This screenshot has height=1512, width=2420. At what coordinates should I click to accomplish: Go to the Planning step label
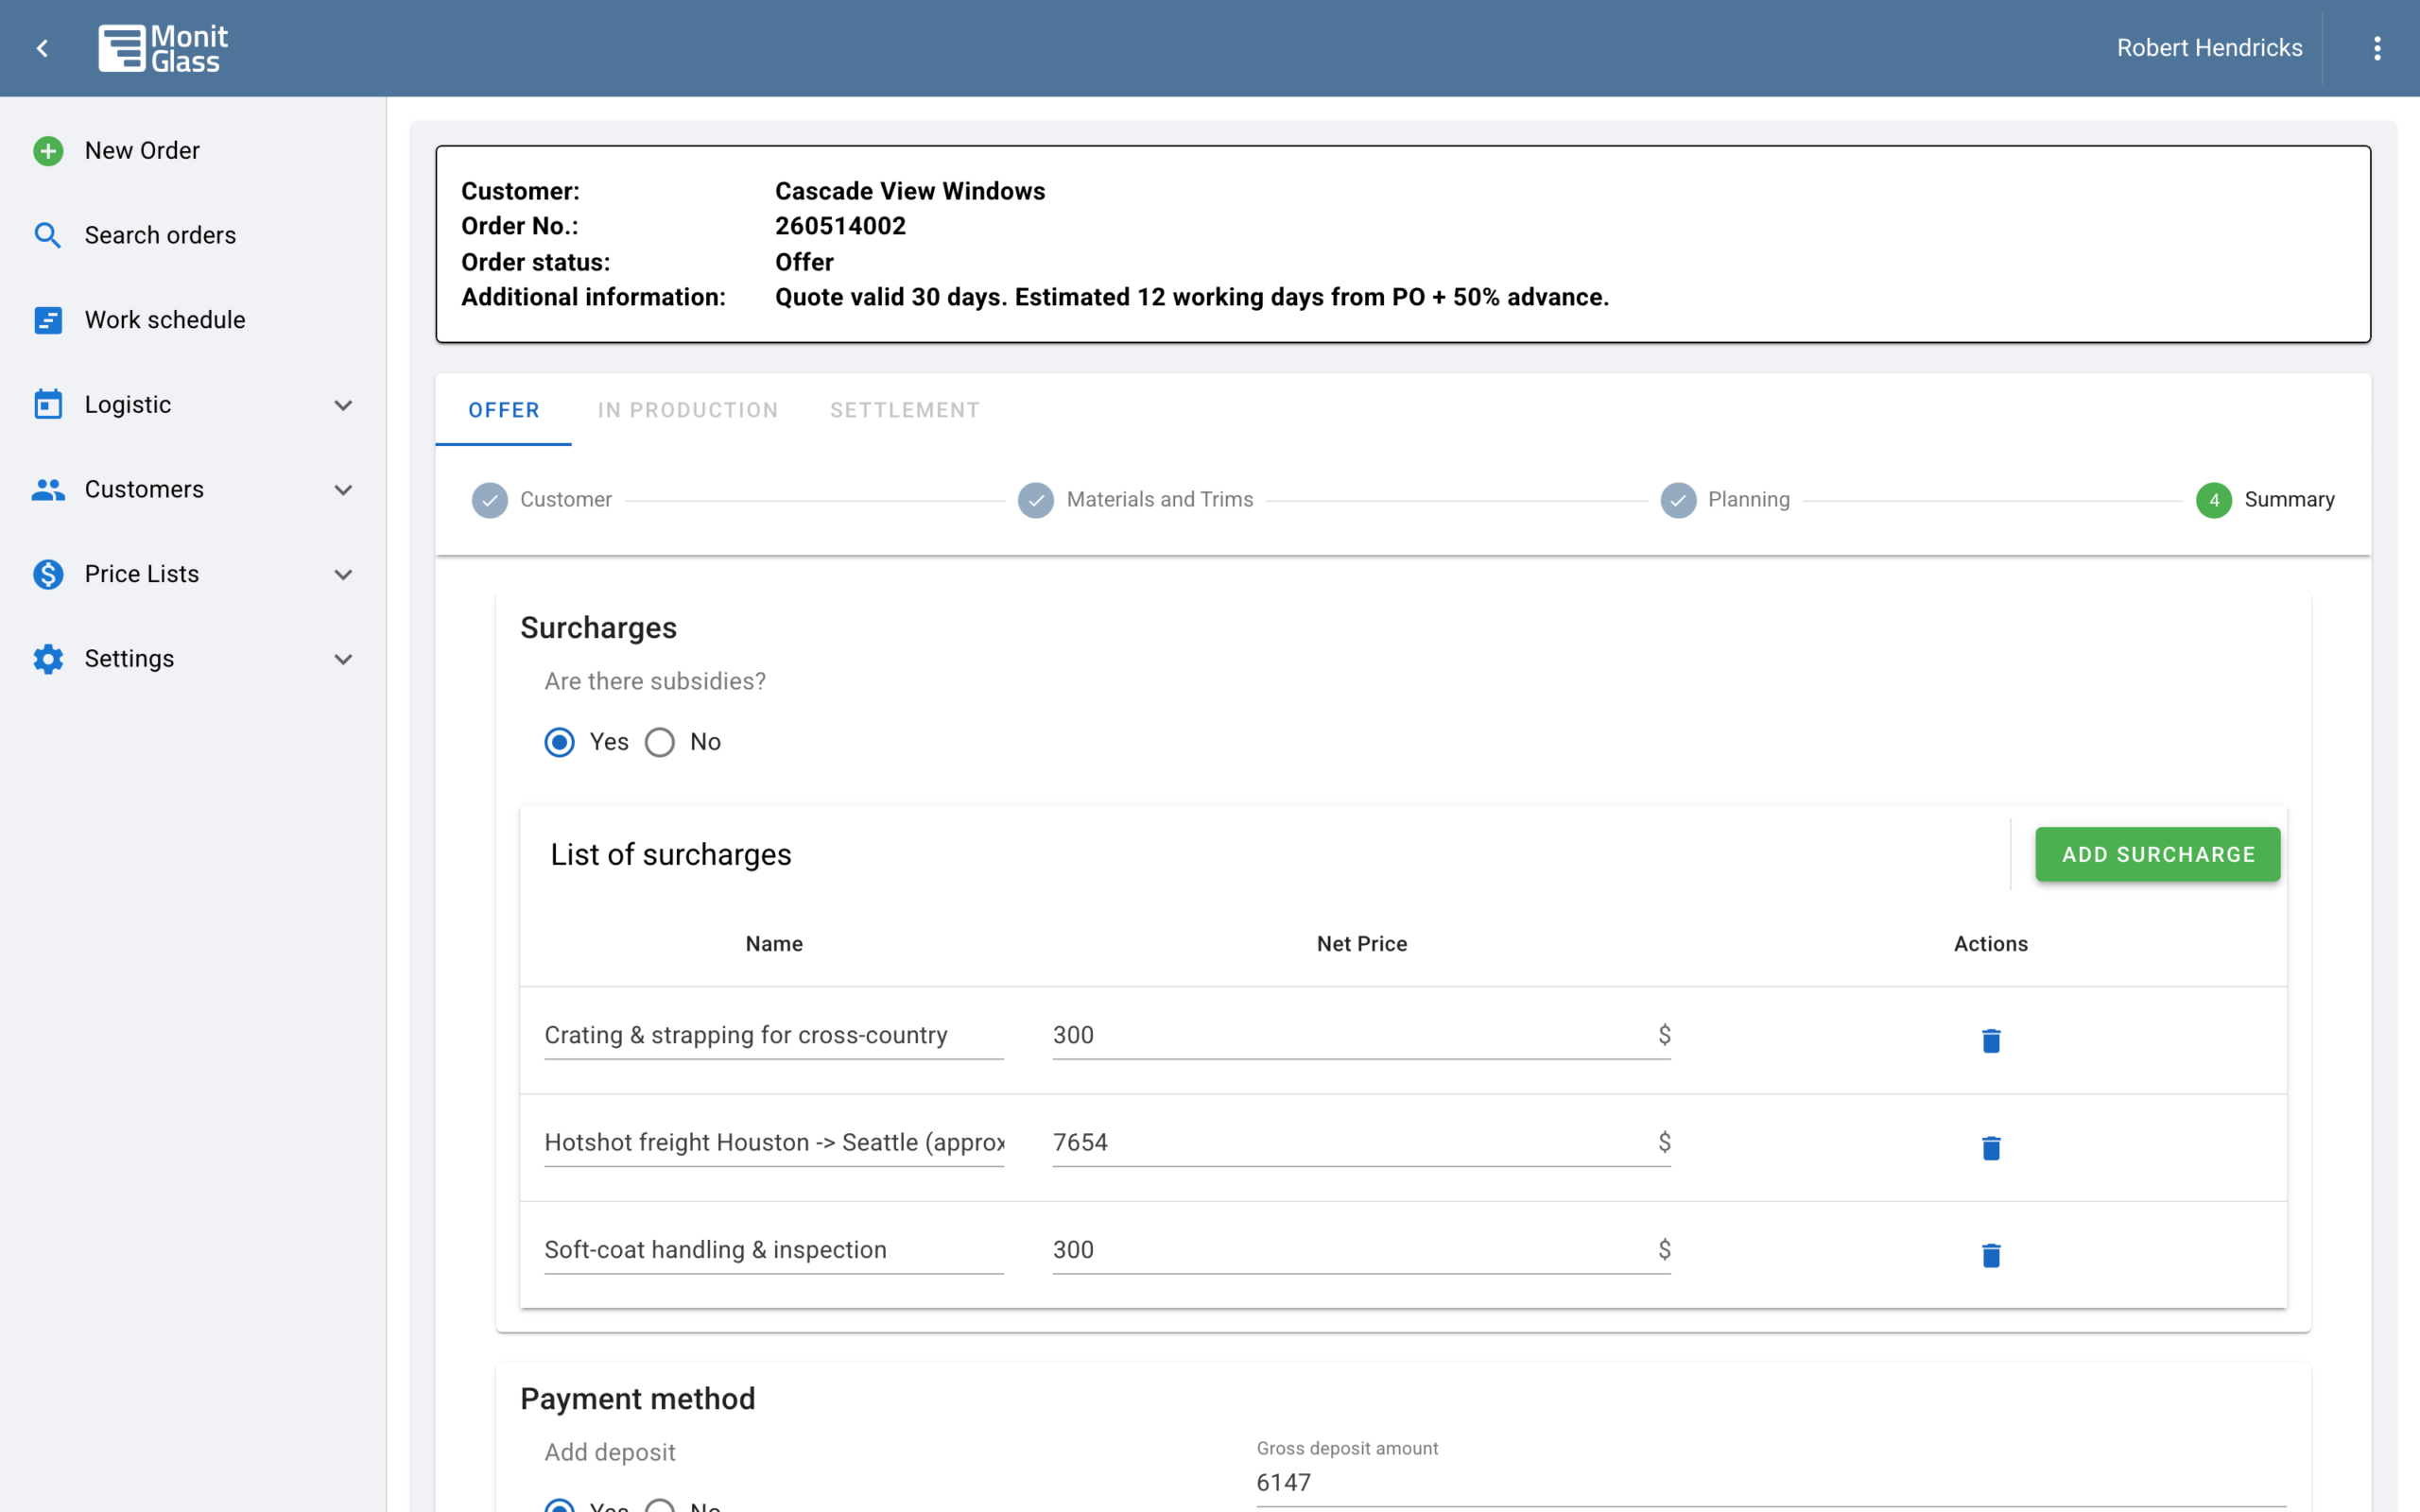point(1749,500)
